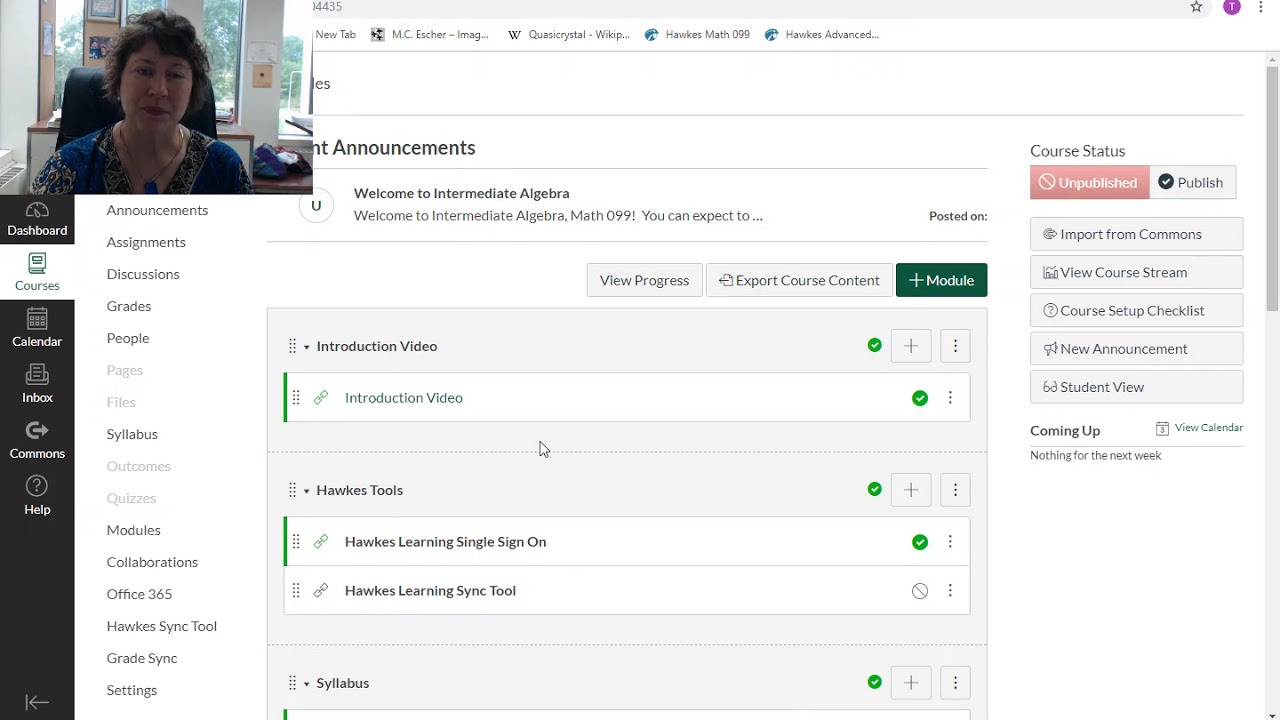
Task: Click Export Course Content button
Action: pos(799,280)
